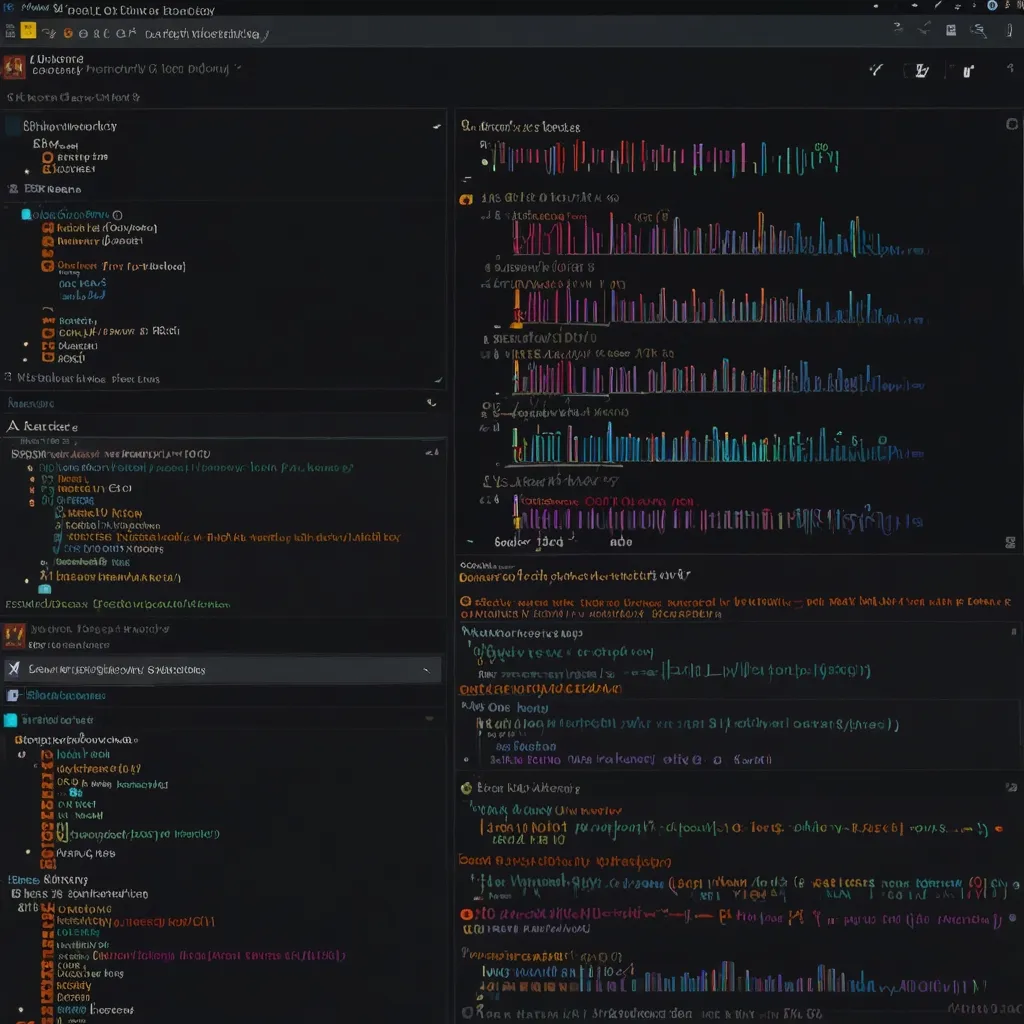The width and height of the screenshot is (1024, 1024).
Task: Click the search magnifier icon at top right
Action: tap(978, 31)
